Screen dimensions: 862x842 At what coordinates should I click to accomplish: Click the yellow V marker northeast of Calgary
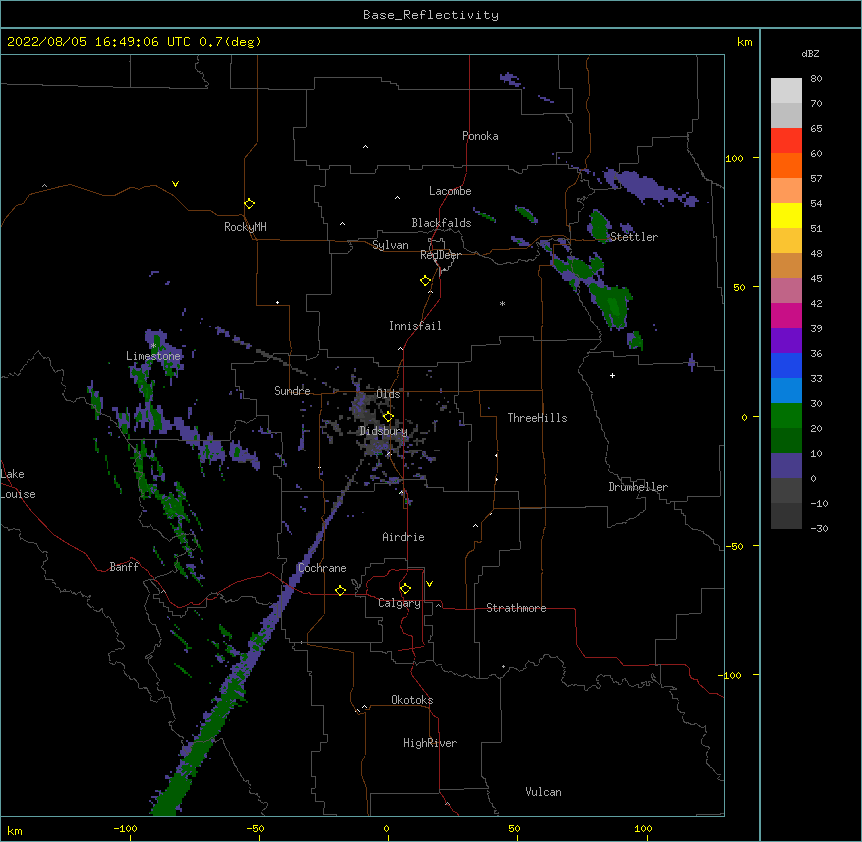point(429,584)
